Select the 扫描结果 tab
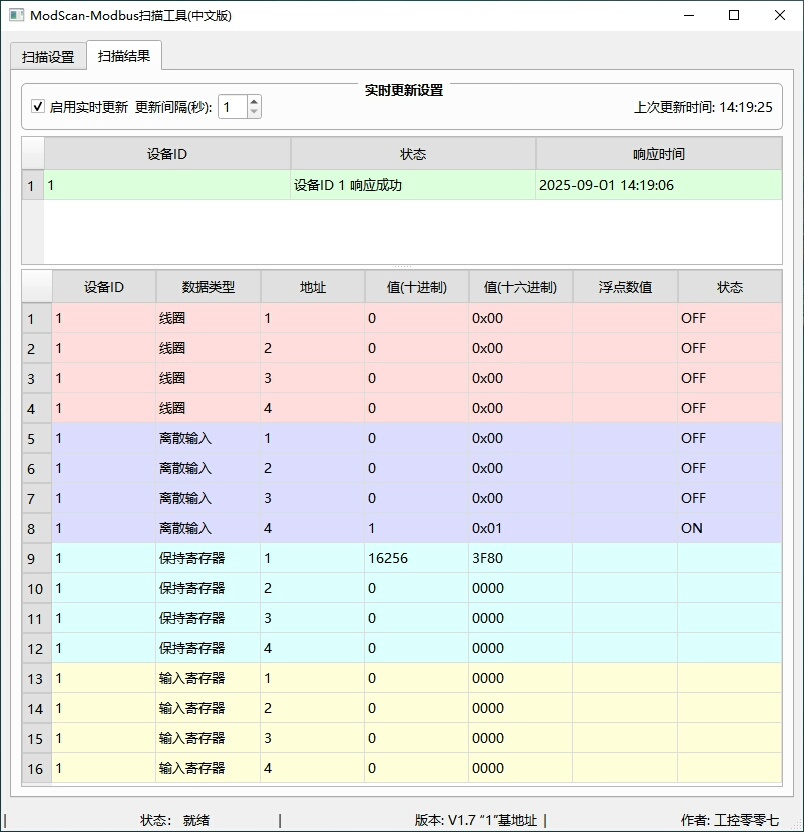Screen dimensions: 804x832 pyautogui.click(x=124, y=56)
